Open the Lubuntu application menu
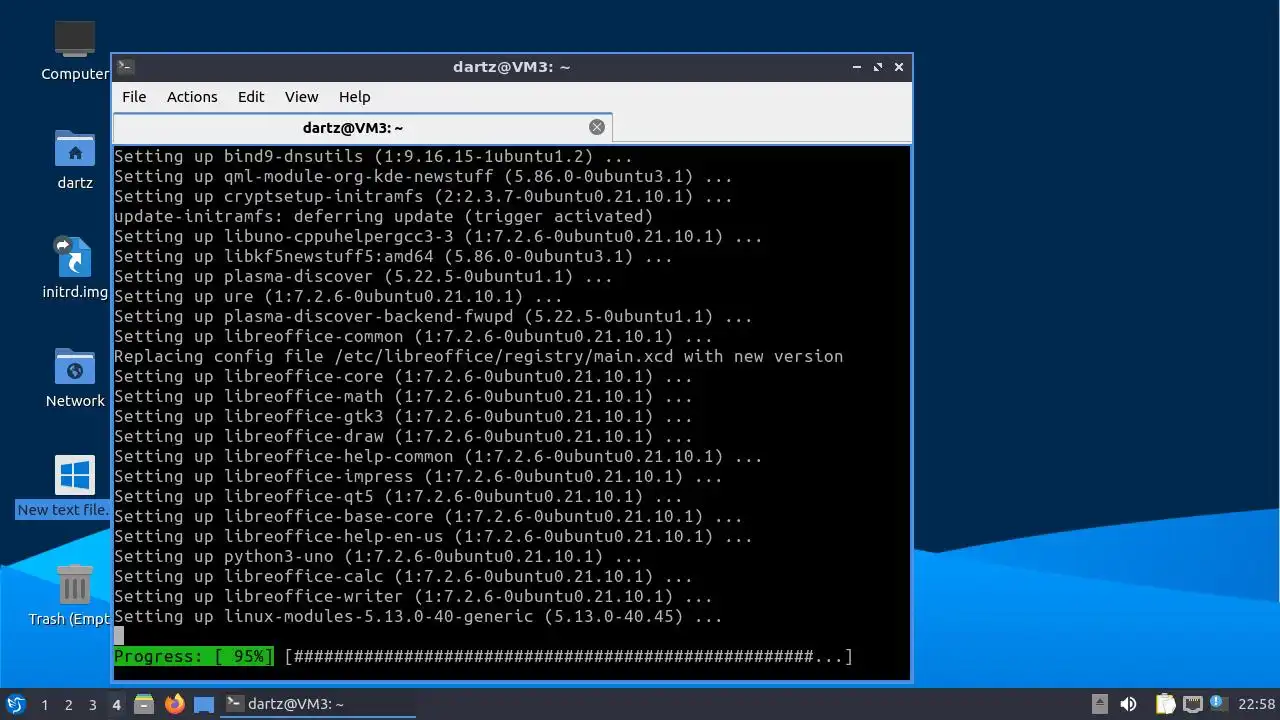Image resolution: width=1280 pixels, height=720 pixels. [x=16, y=704]
